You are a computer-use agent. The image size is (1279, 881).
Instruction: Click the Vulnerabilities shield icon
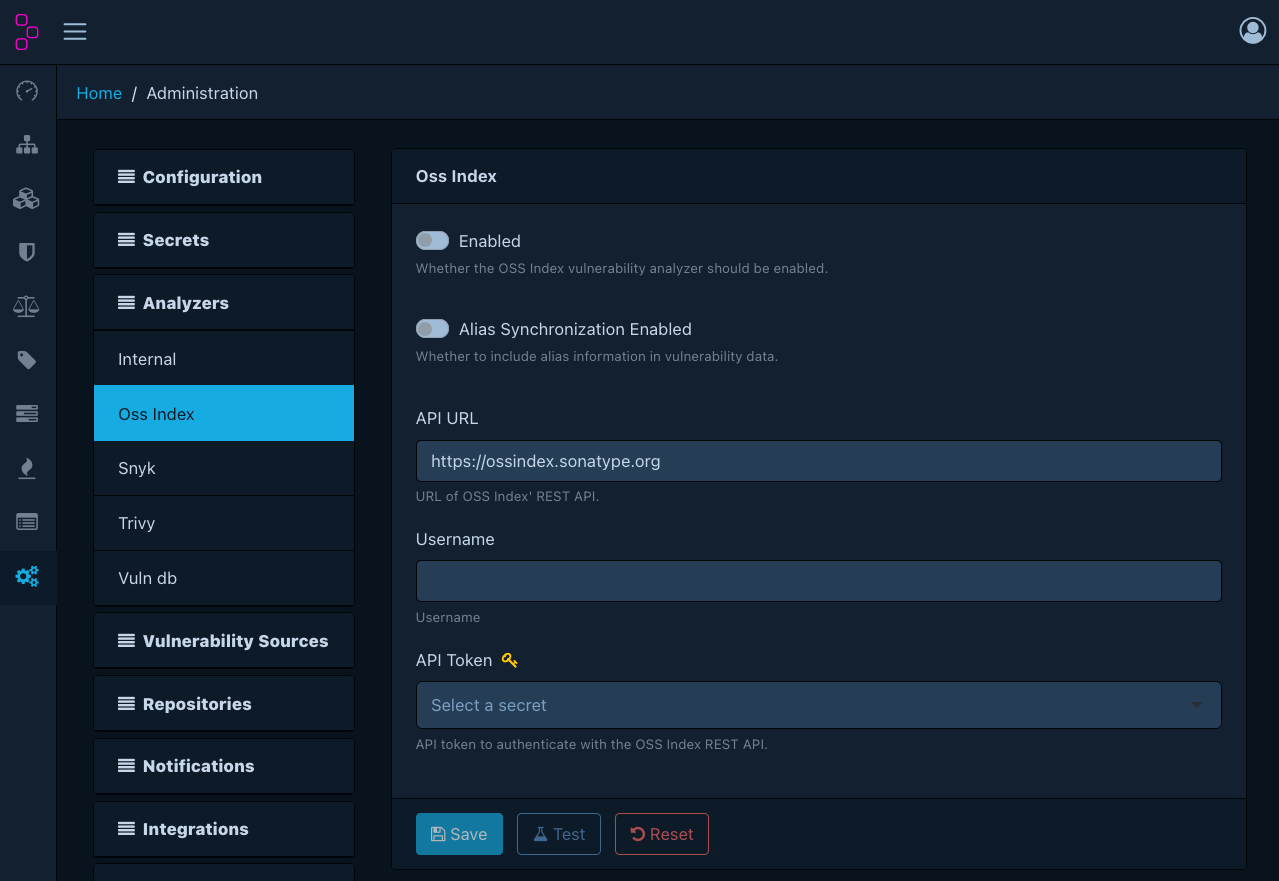click(26, 252)
